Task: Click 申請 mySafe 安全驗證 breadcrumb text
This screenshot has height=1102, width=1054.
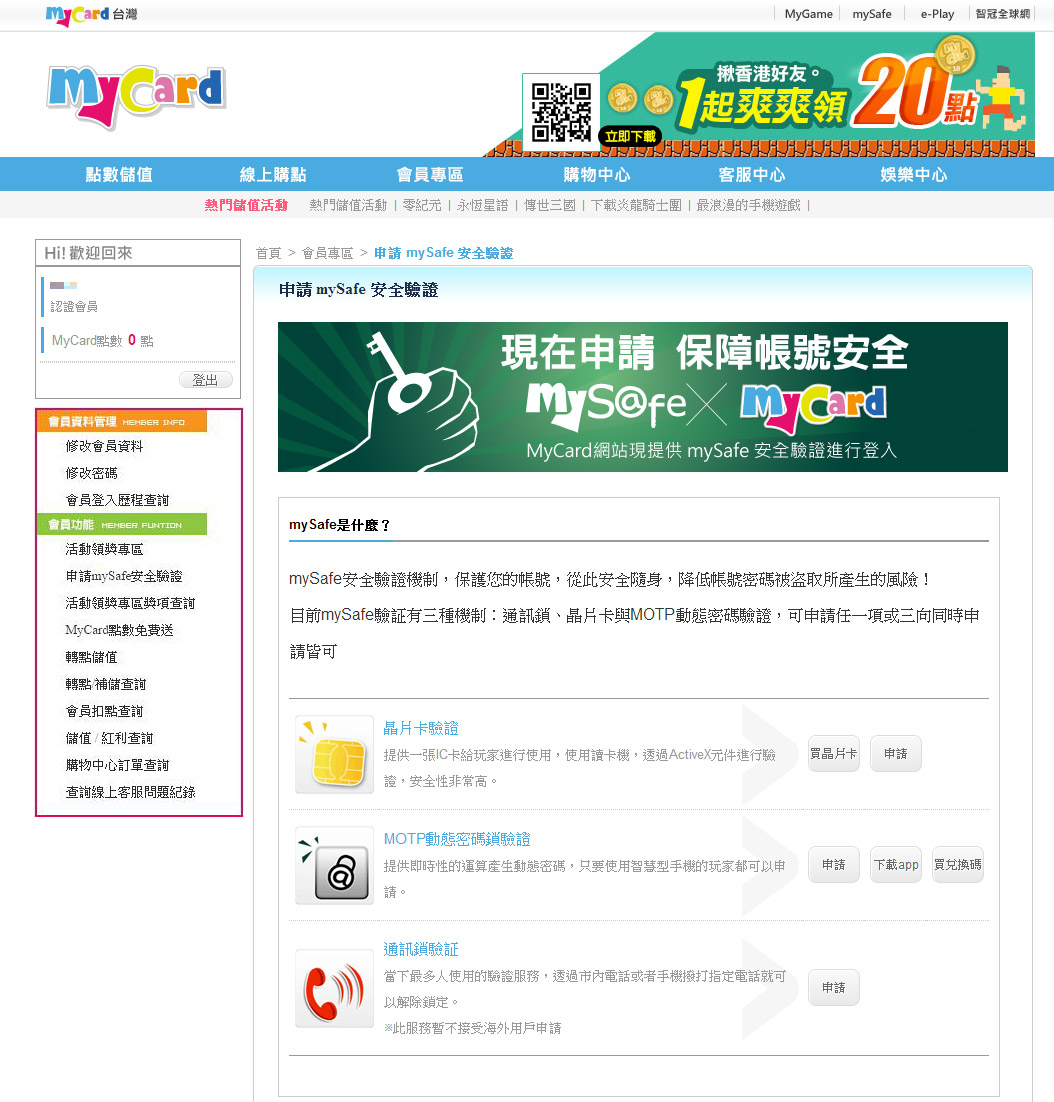Action: pos(443,253)
